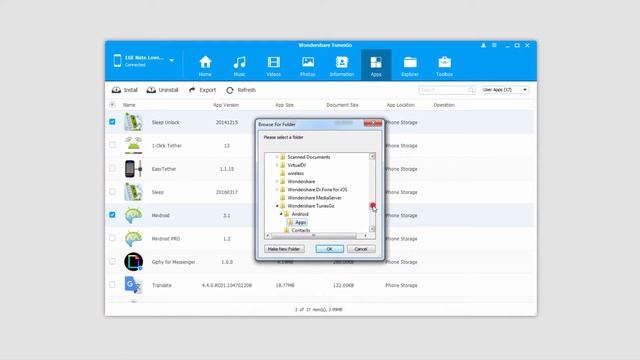
Task: Sort by App Location column header
Action: pyautogui.click(x=400, y=105)
